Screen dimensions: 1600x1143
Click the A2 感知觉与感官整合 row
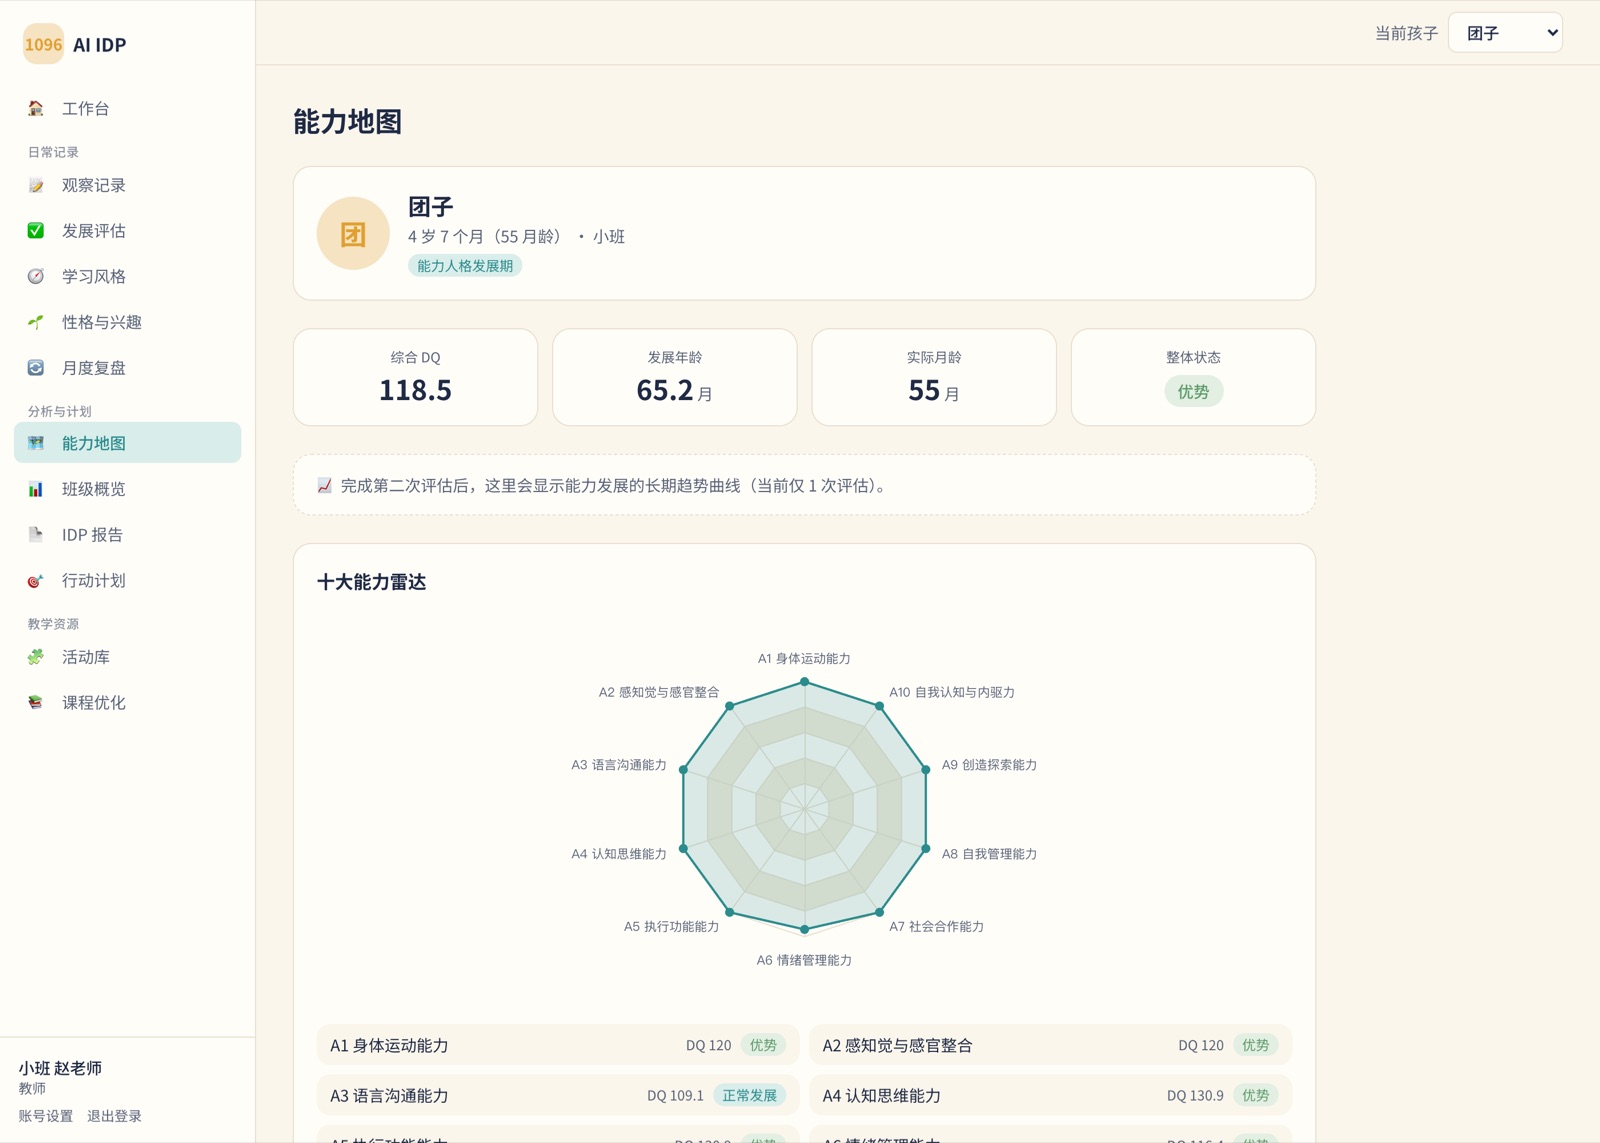coord(1050,1045)
